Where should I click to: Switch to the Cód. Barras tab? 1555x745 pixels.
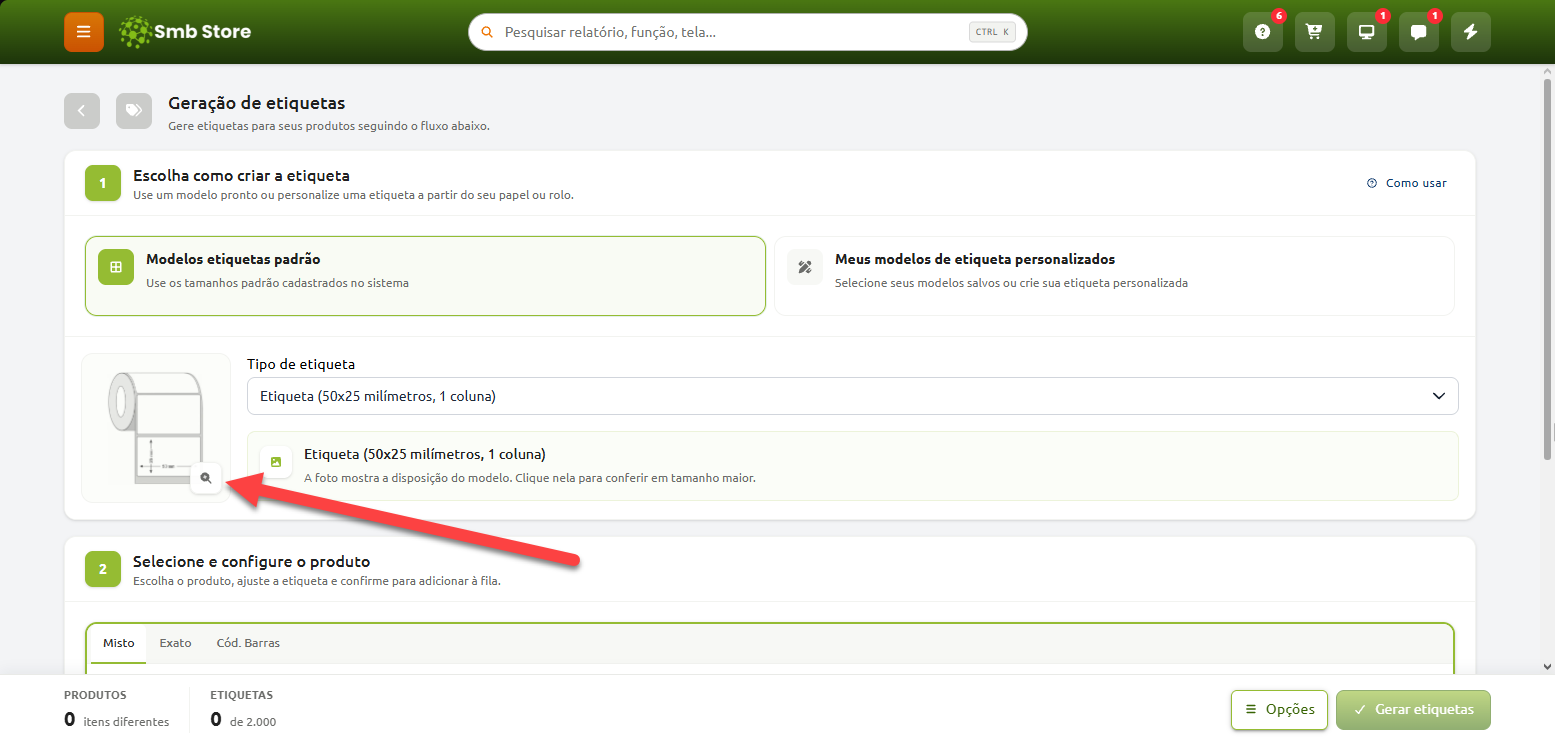pyautogui.click(x=248, y=643)
